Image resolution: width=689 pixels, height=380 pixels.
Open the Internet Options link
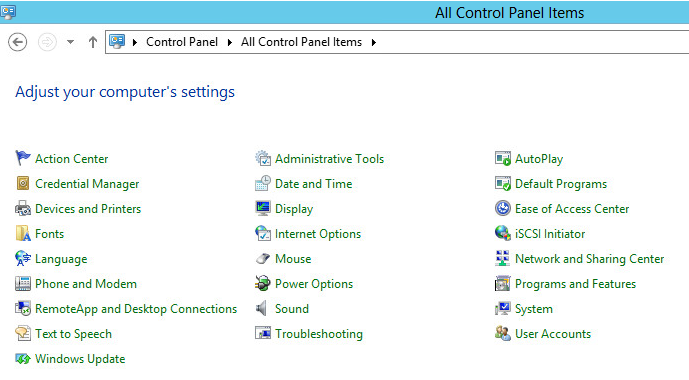[318, 234]
